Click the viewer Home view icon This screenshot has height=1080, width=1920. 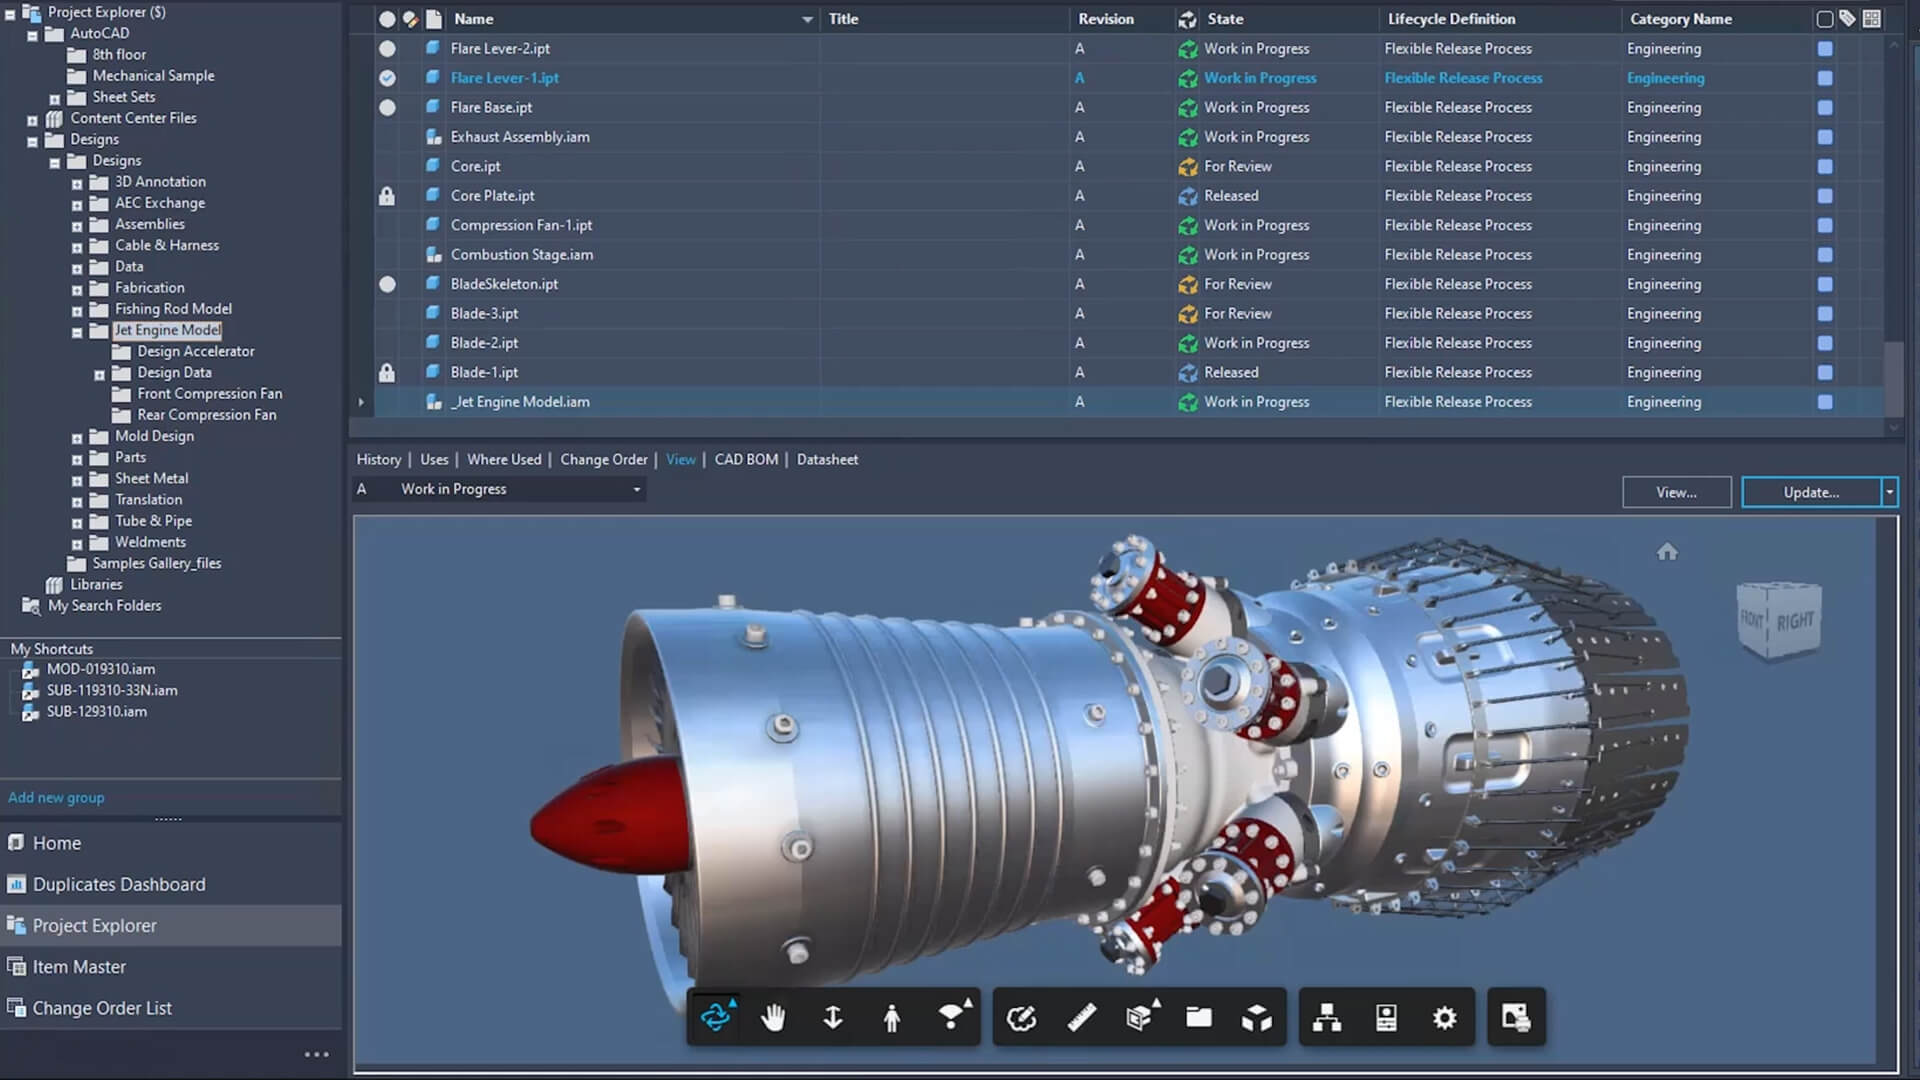click(x=1667, y=552)
